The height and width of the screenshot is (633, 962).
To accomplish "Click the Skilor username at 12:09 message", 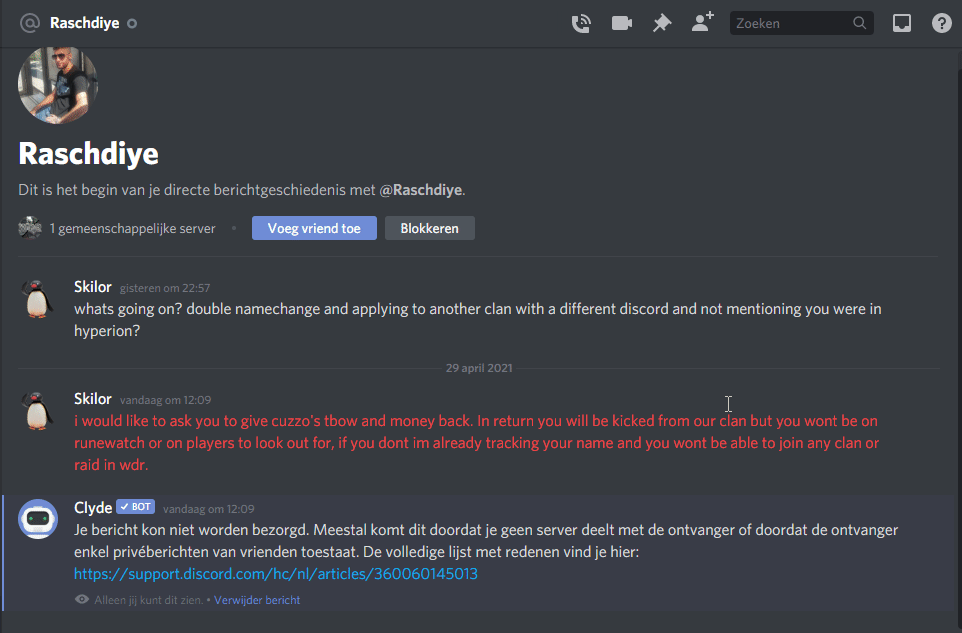I will click(93, 399).
